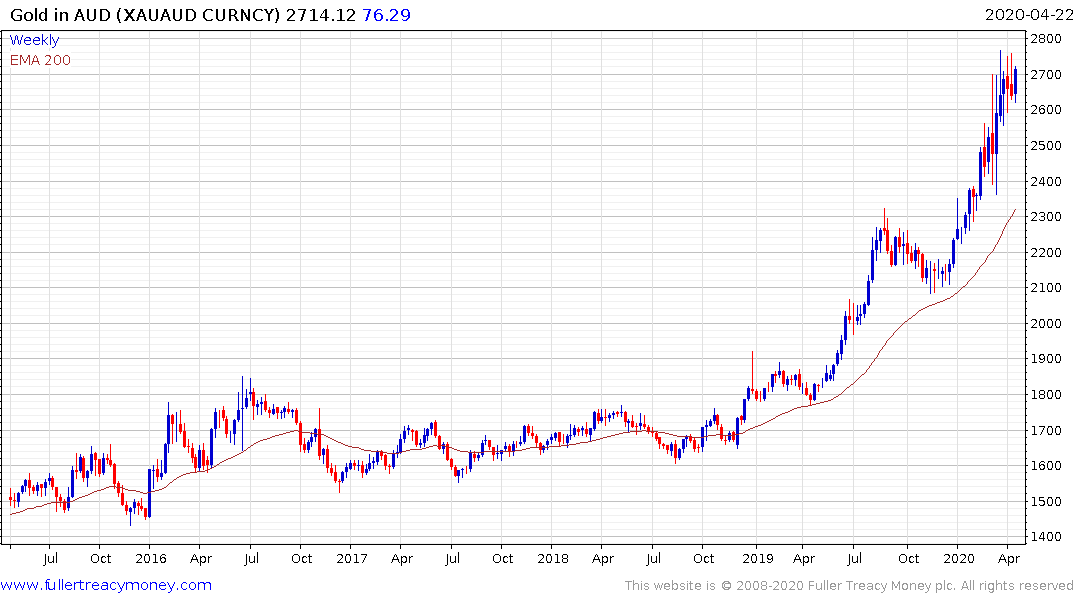The width and height of the screenshot is (1075, 600).
Task: Select the price value 2714.12
Action: click(321, 15)
